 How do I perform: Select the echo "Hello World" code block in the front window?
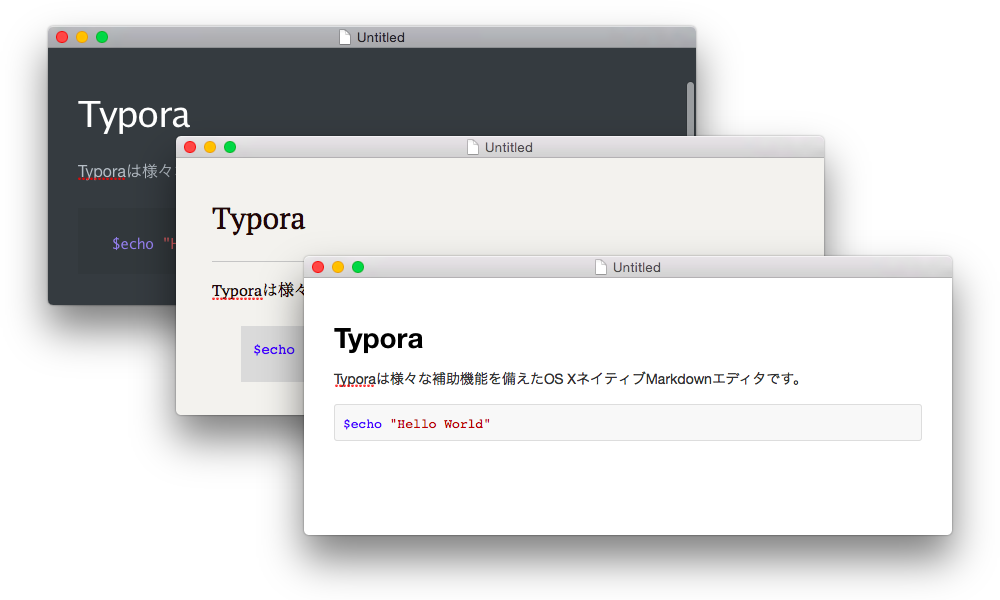[628, 422]
